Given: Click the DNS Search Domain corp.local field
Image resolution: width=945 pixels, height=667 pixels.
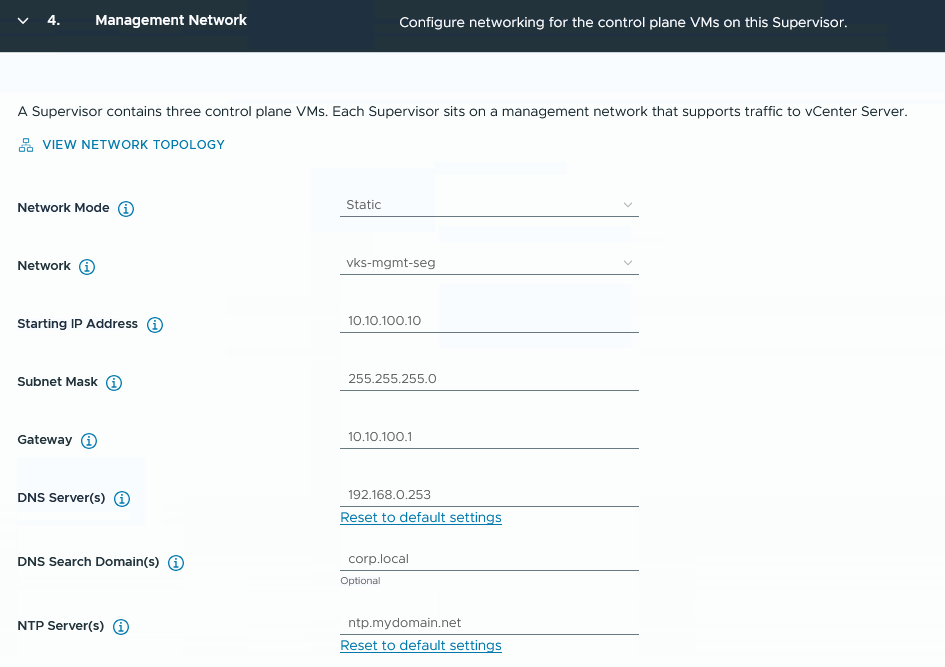Looking at the screenshot, I should coord(489,559).
